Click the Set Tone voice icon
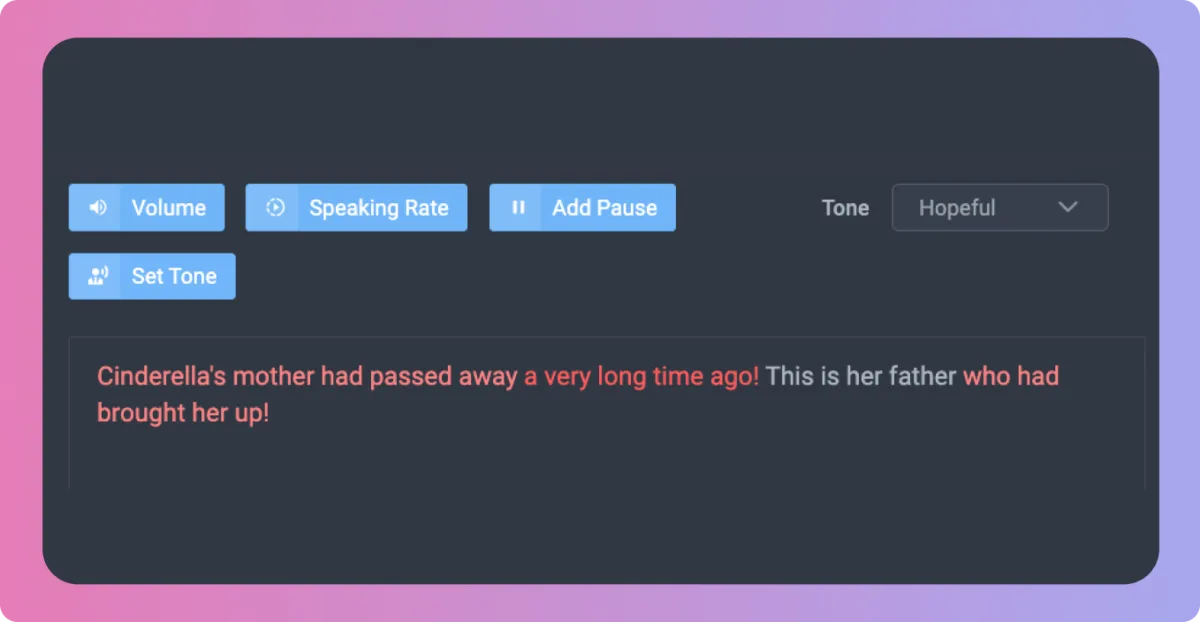 97,276
